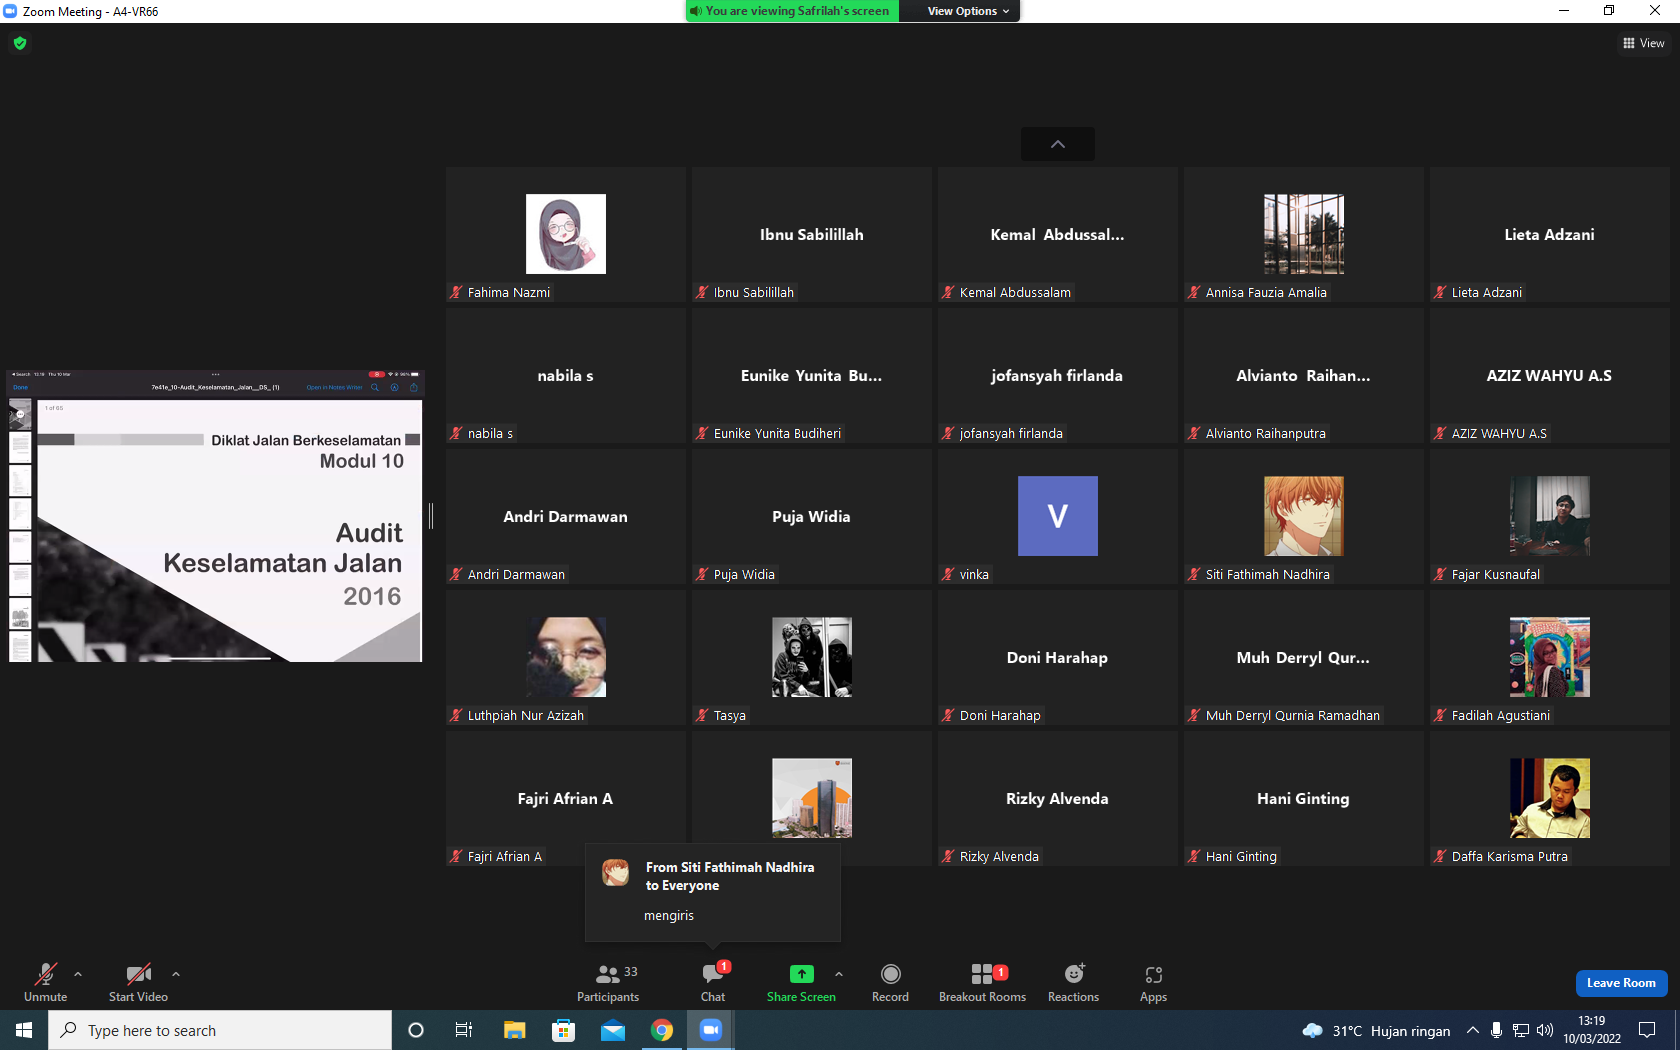Open Breakout Rooms
The height and width of the screenshot is (1050, 1680).
(982, 982)
